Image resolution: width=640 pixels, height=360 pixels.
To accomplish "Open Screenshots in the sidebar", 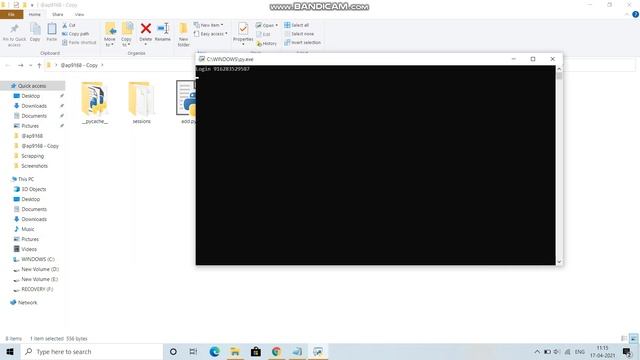I will 34,166.
